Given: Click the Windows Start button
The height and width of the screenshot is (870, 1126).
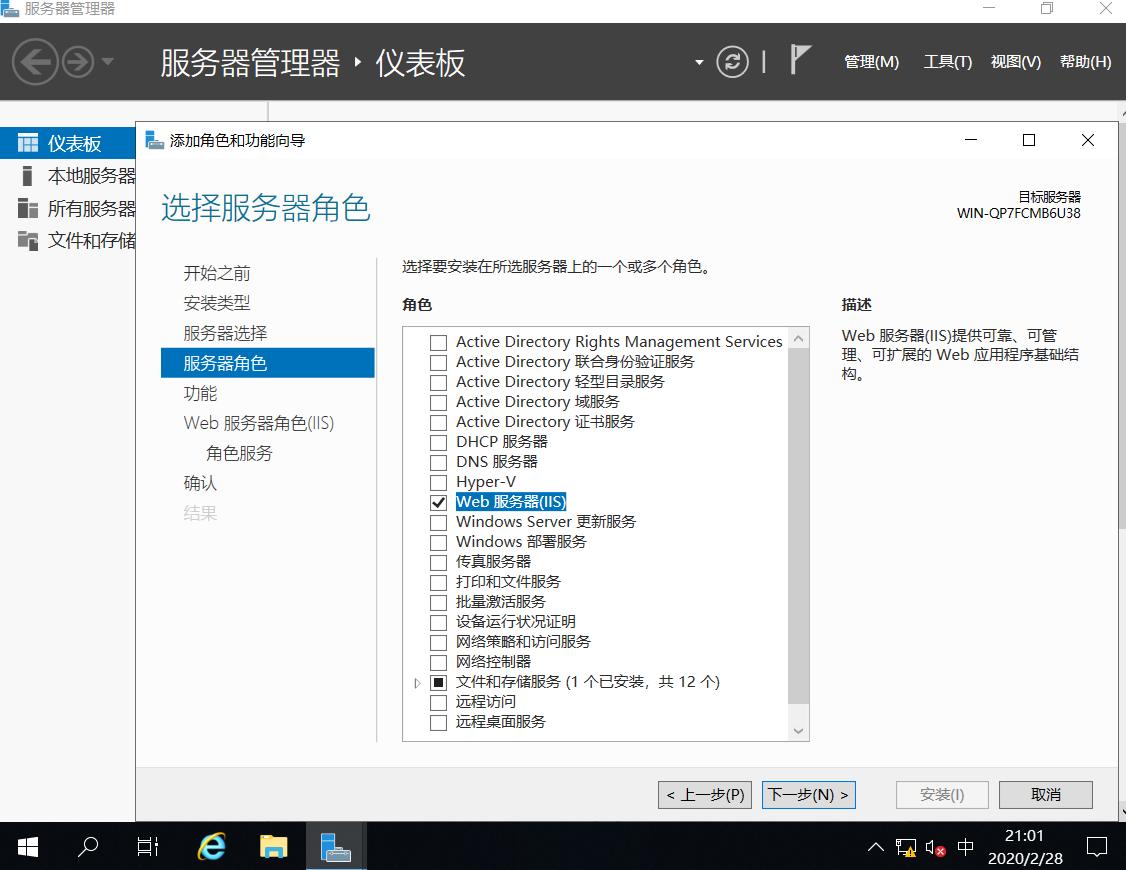Looking at the screenshot, I should point(25,846).
